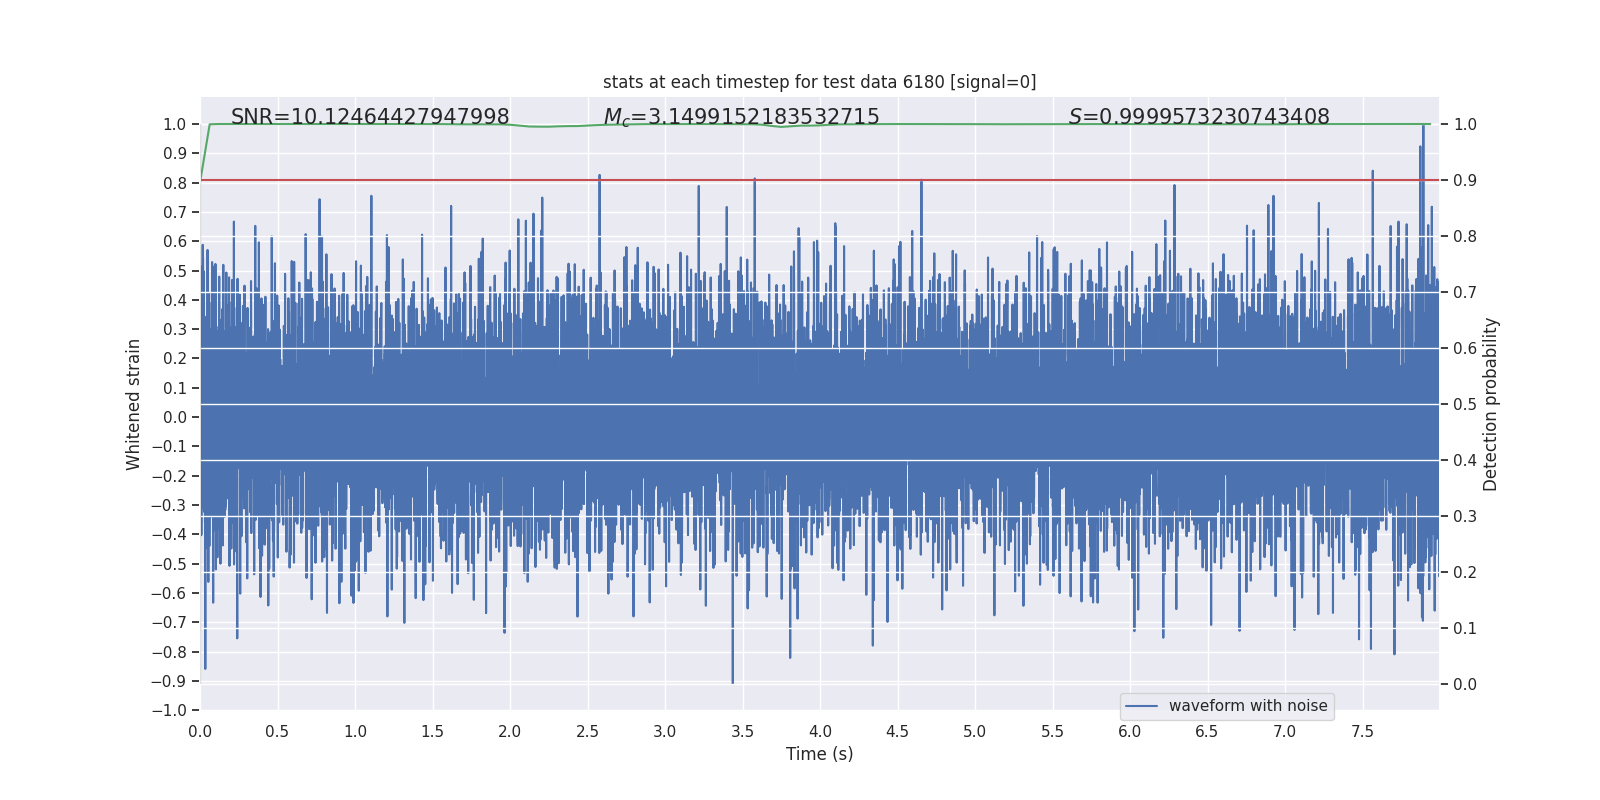Image resolution: width=1600 pixels, height=800 pixels.
Task: Click the −1.0 tick on the strain axis
Action: click(168, 710)
